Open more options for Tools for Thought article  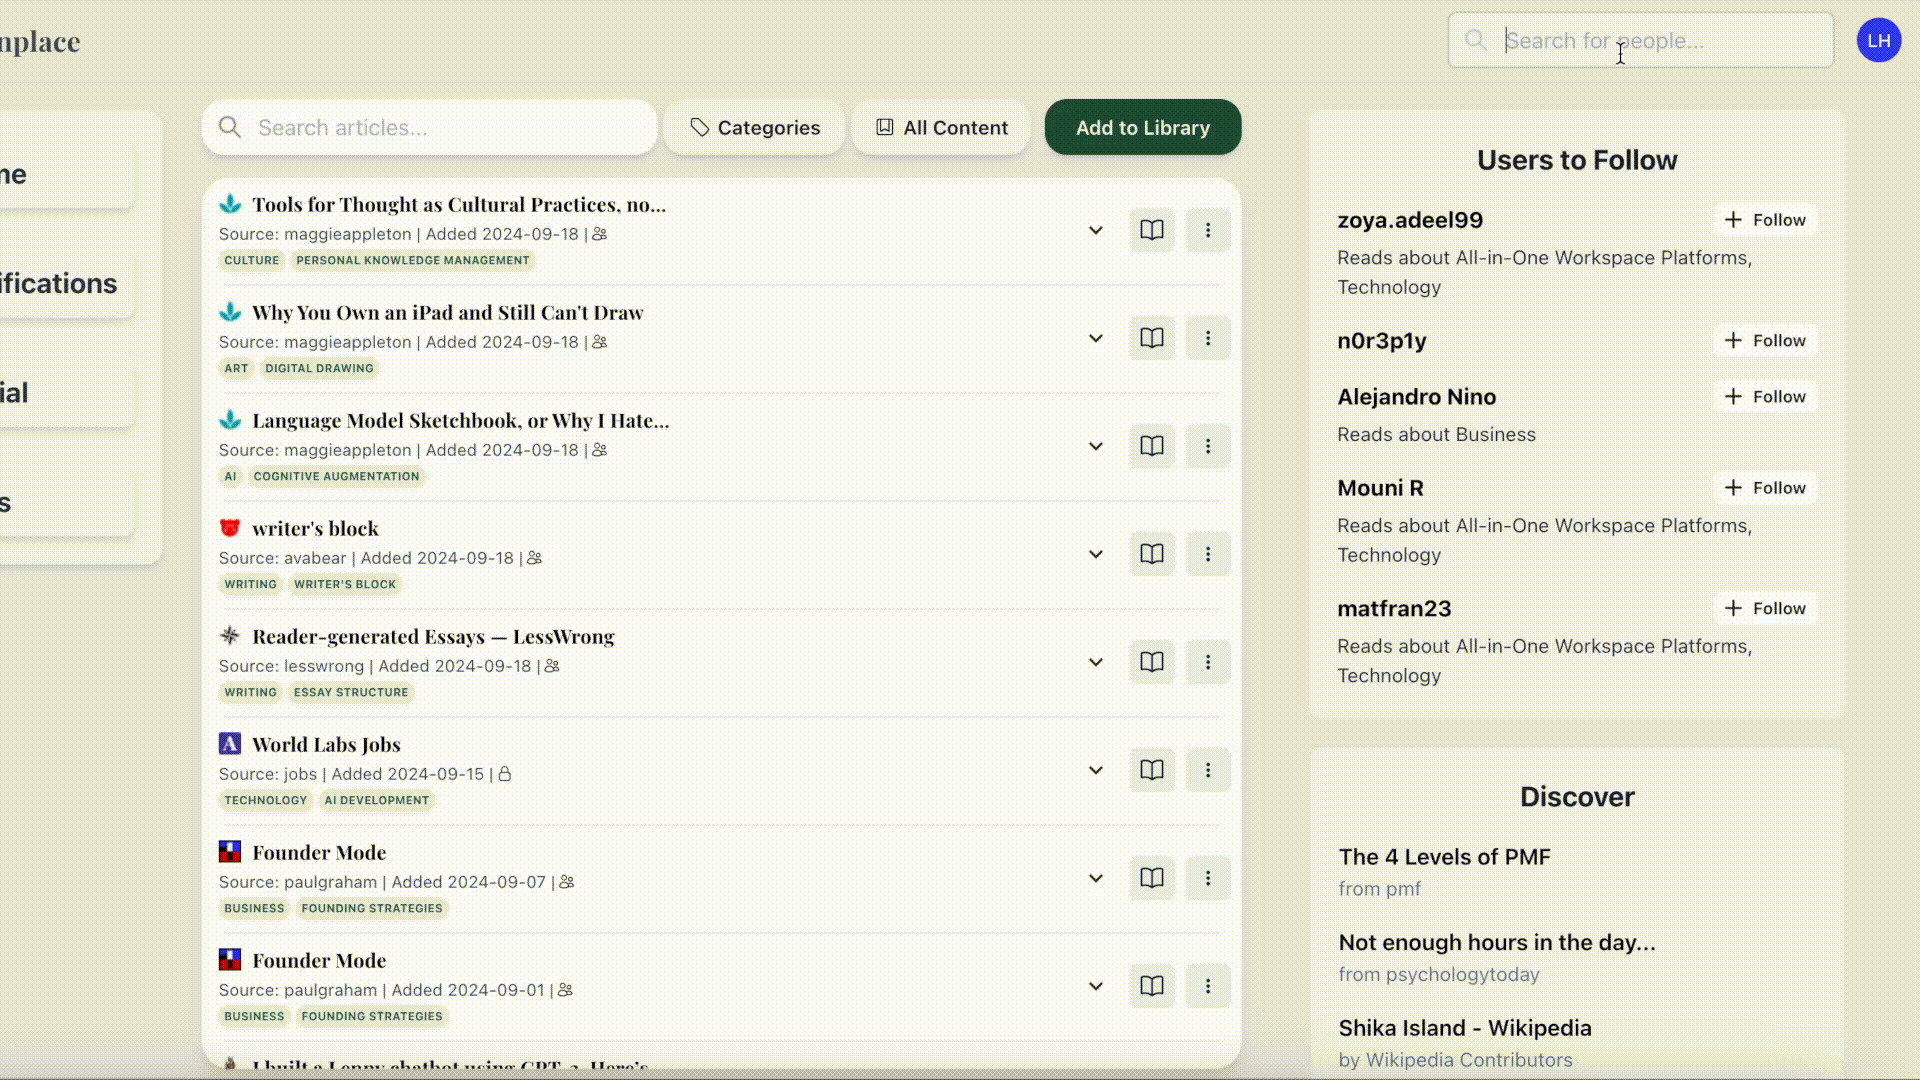(x=1207, y=230)
